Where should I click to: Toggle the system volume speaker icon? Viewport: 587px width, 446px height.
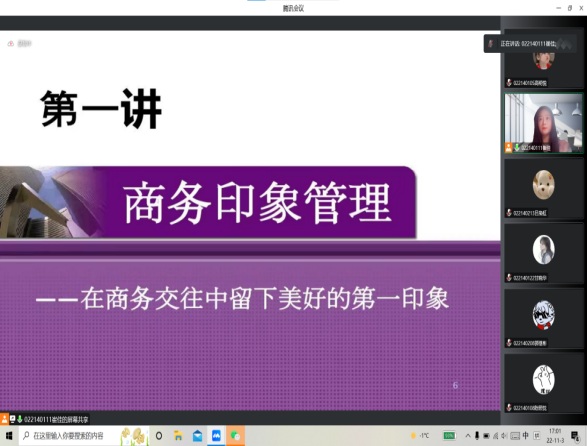[504, 436]
